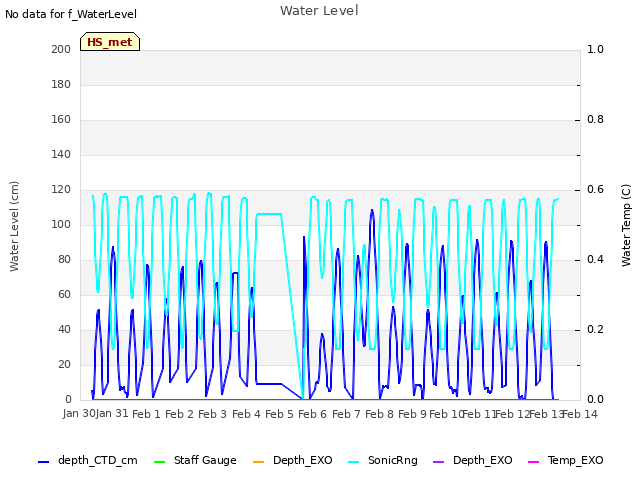640x480 pixels.
Task: Click the 200 tick on left axis
Action: click(x=61, y=49)
